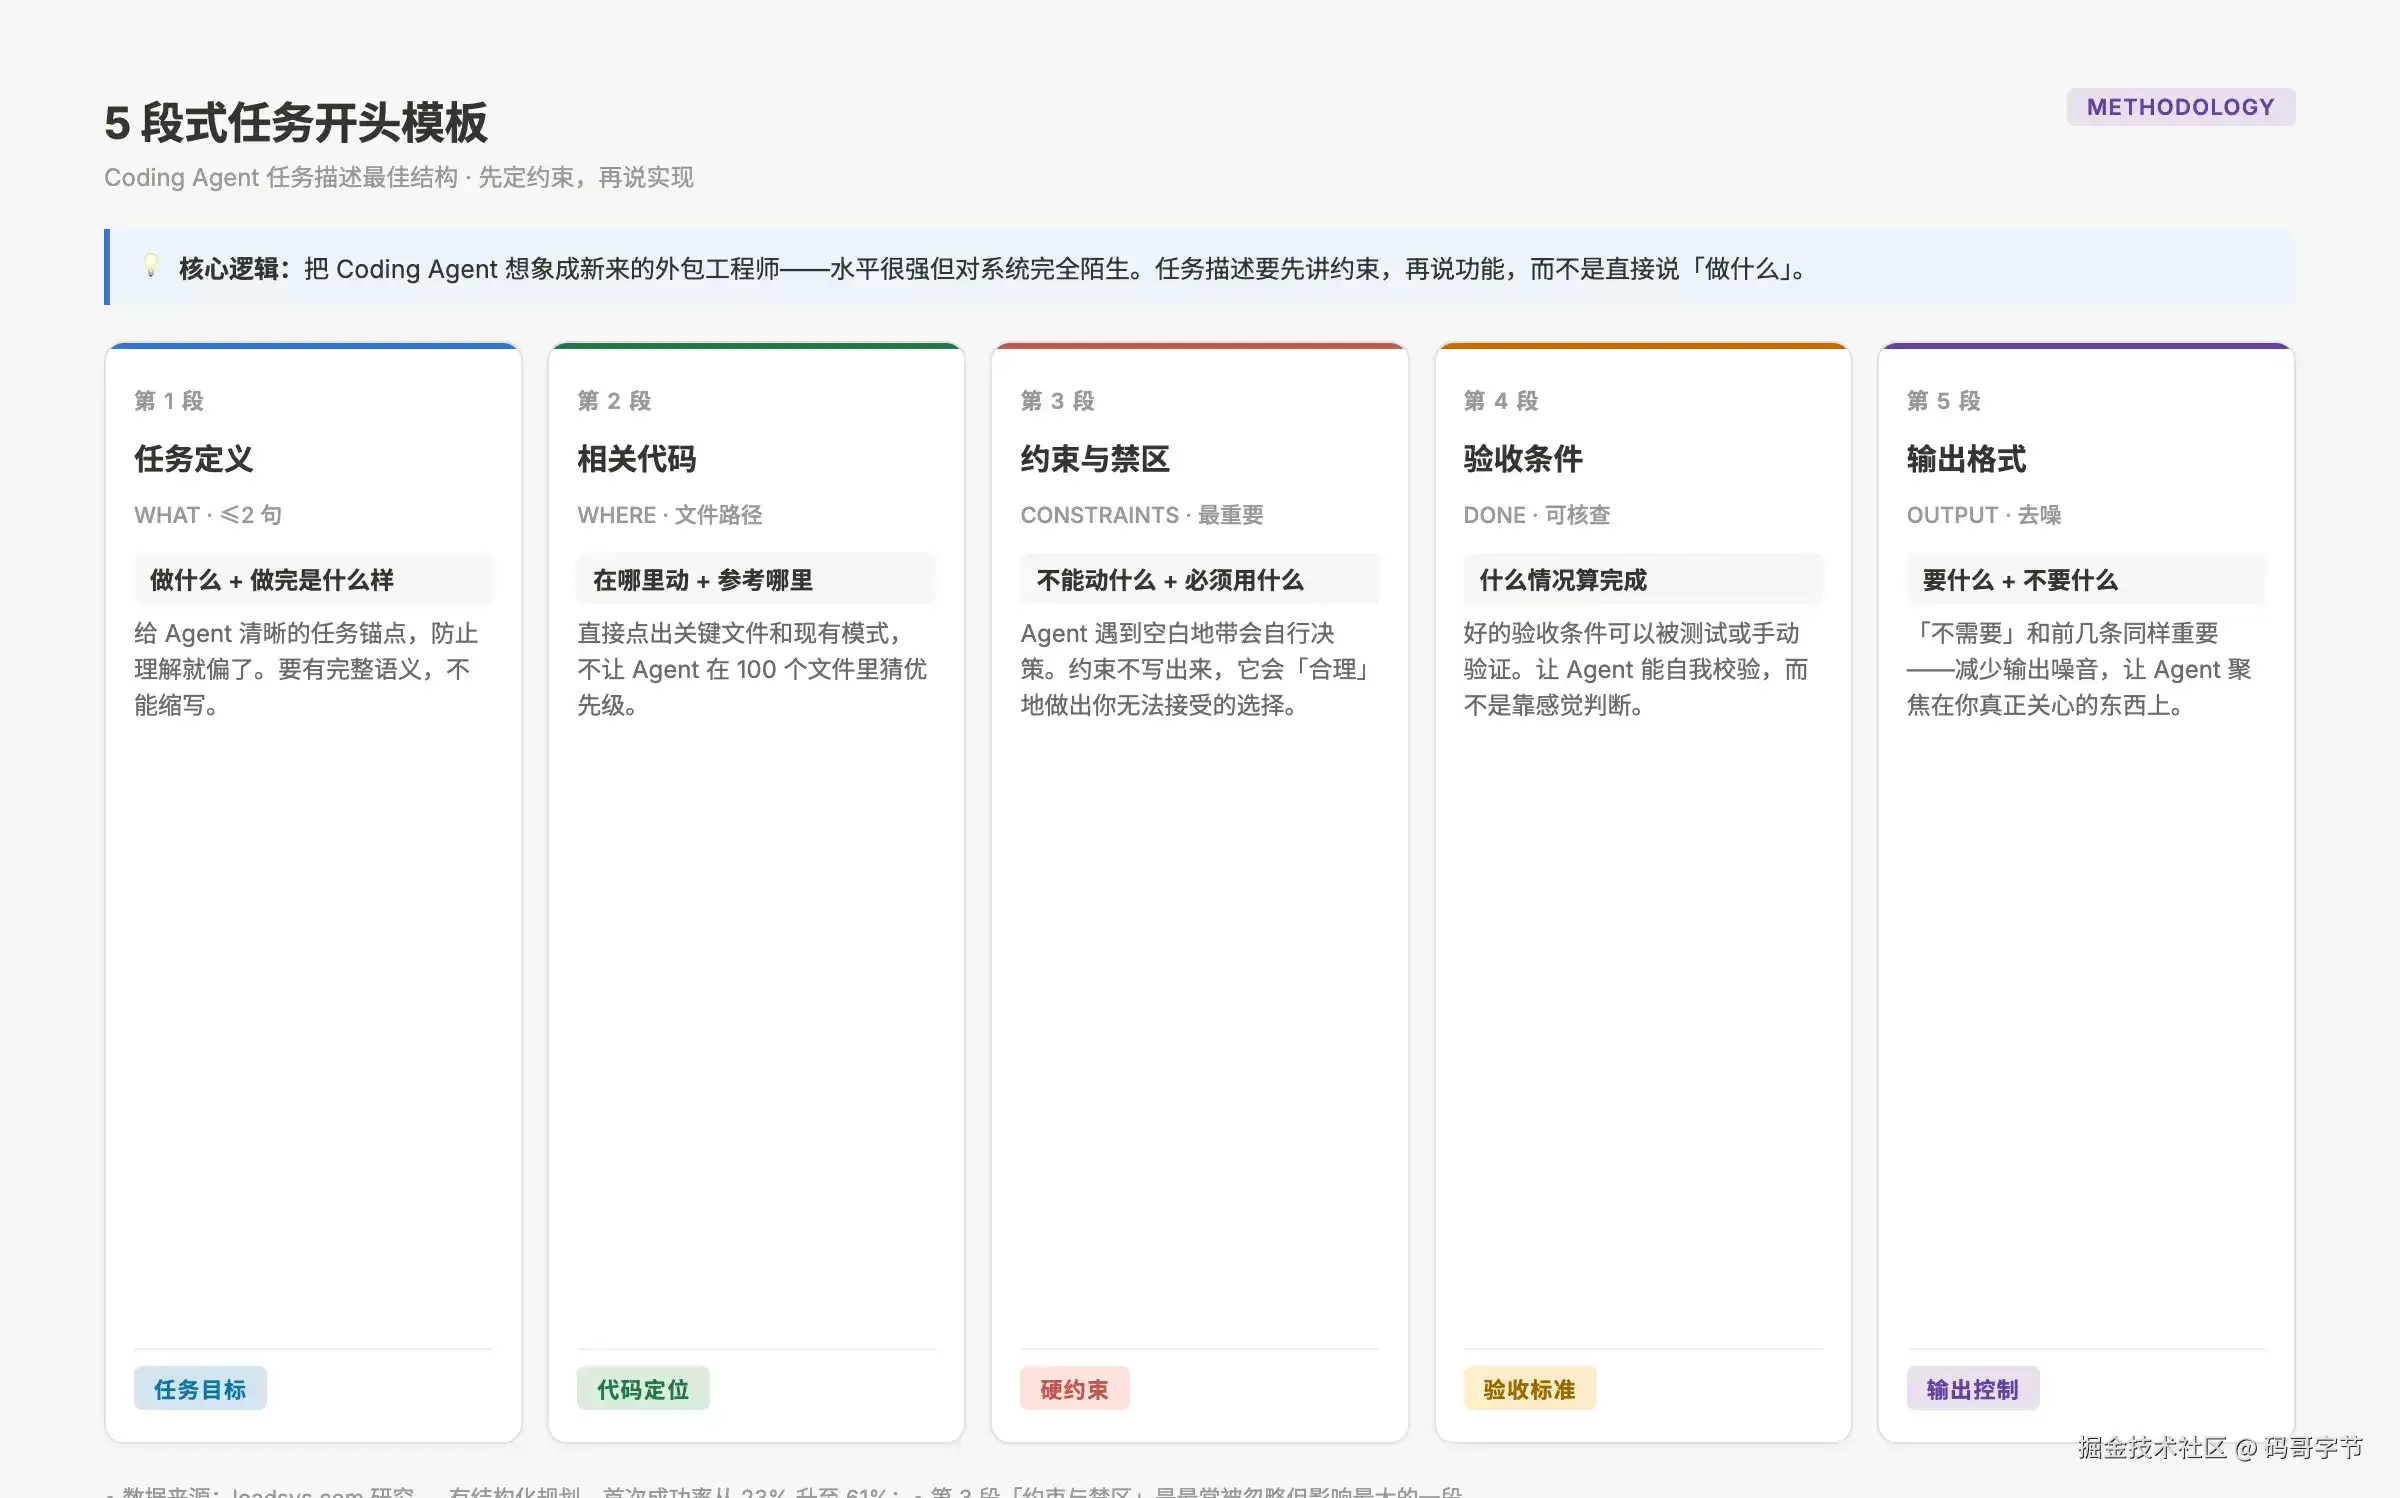
Task: Click the 输出控制 tag
Action: tap(1973, 1389)
